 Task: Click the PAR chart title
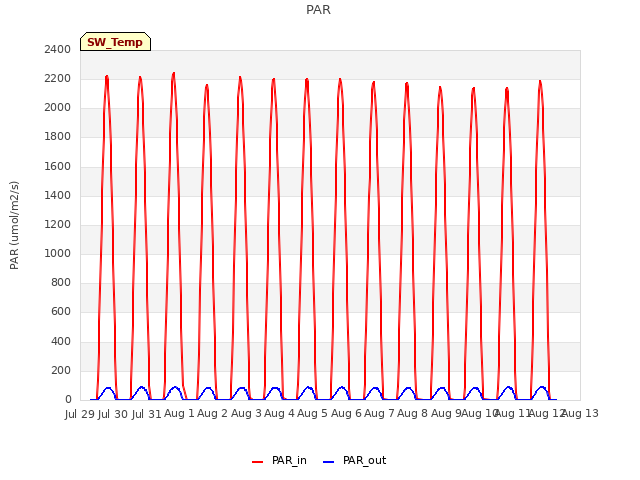pos(318,9)
